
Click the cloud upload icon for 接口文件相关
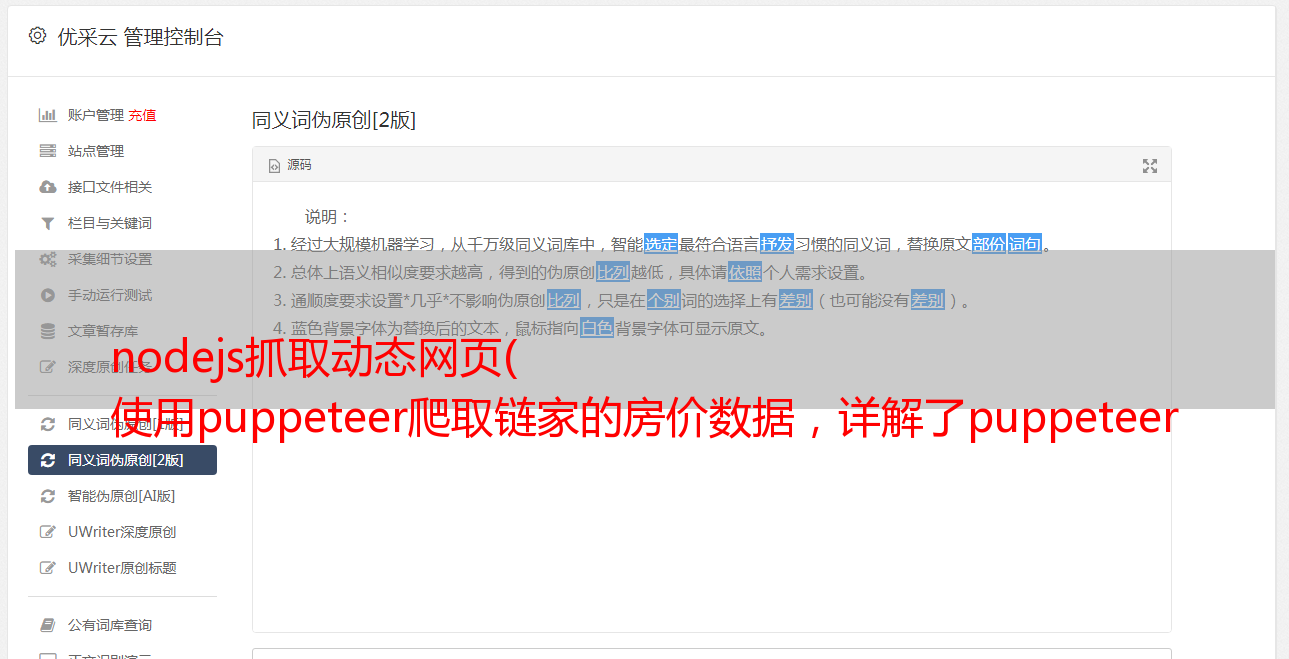(x=47, y=187)
